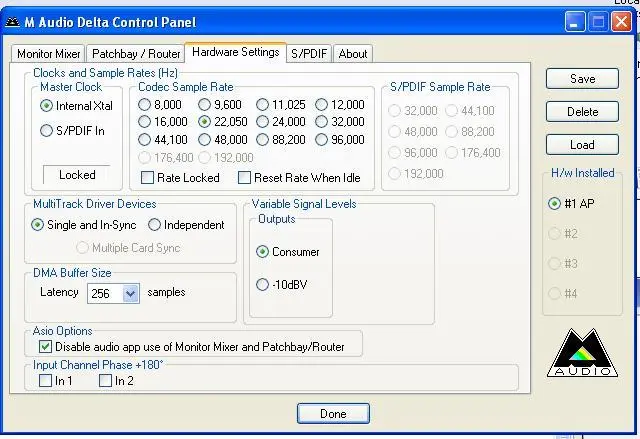640x439 pixels.
Task: Toggle Disable audio app use of Monitor Mixer
Action: coord(45,347)
